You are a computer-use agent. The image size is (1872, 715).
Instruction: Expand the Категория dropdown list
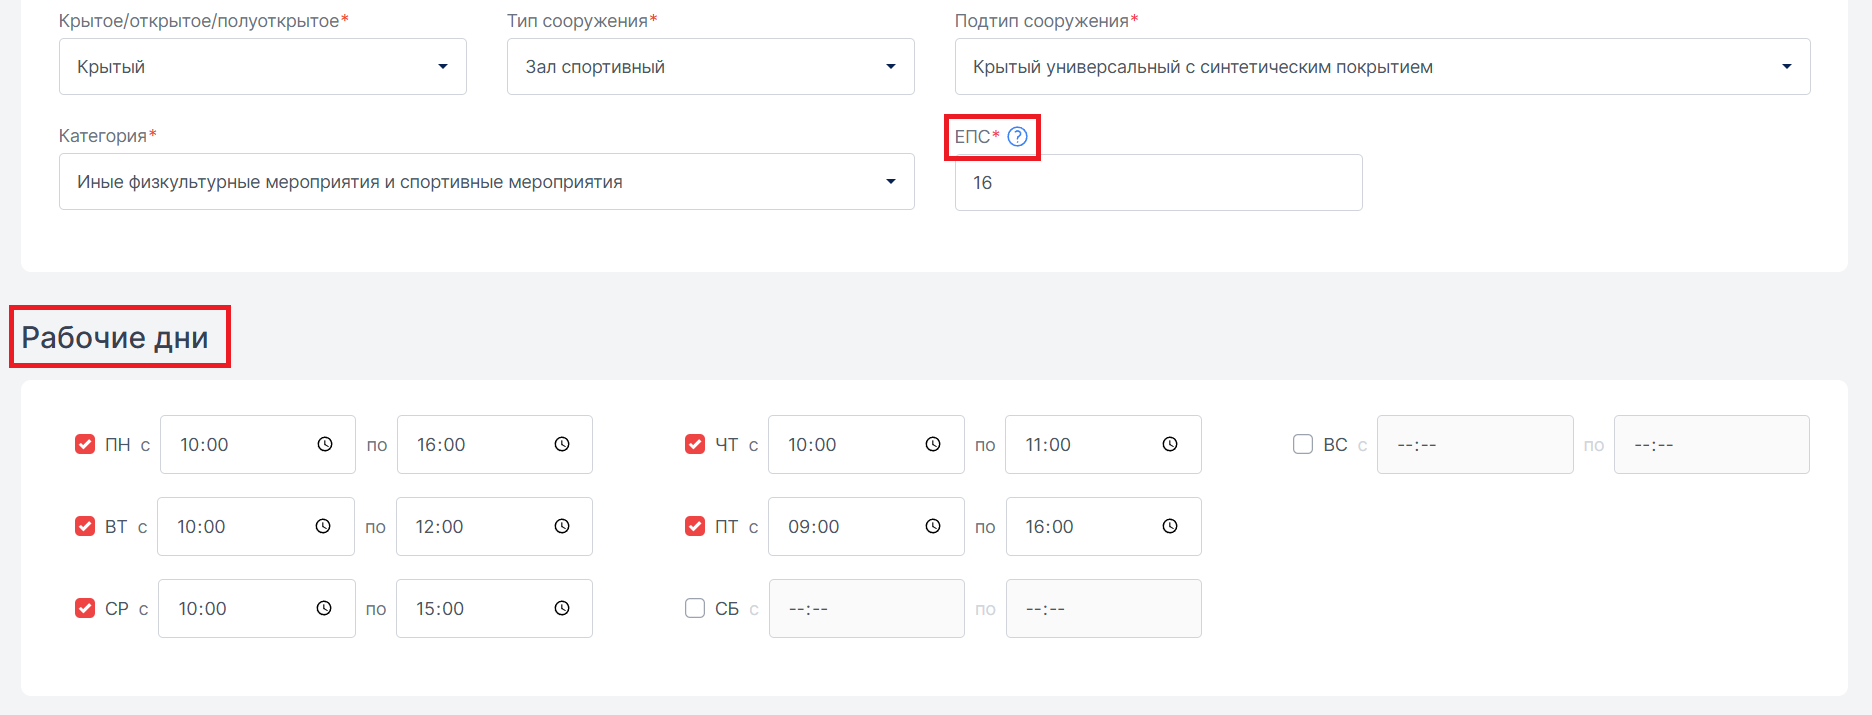486,182
